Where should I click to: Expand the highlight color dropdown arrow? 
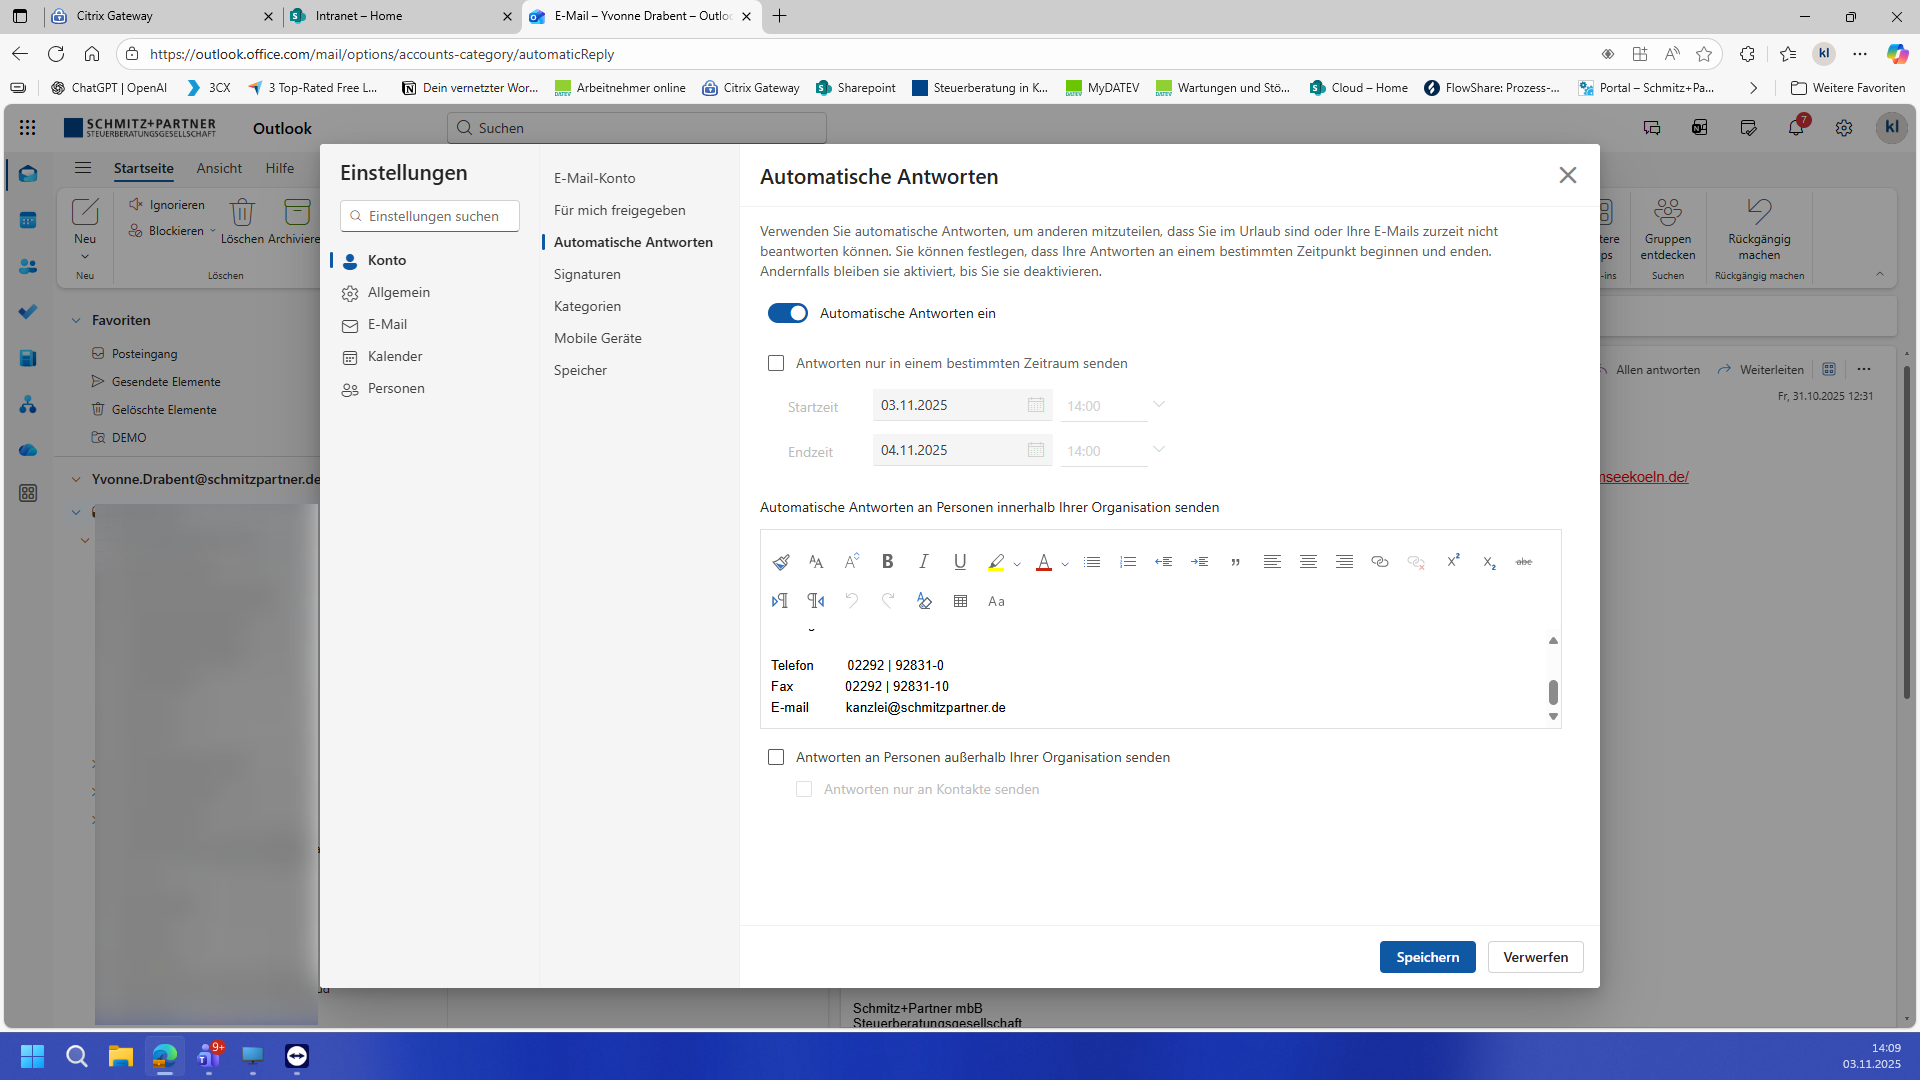pos(1017,564)
